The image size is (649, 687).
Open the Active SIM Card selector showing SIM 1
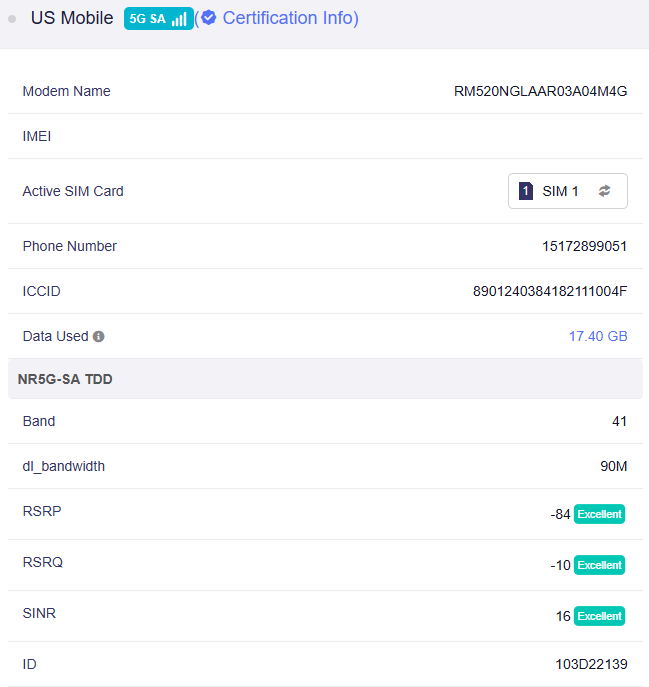coord(567,191)
